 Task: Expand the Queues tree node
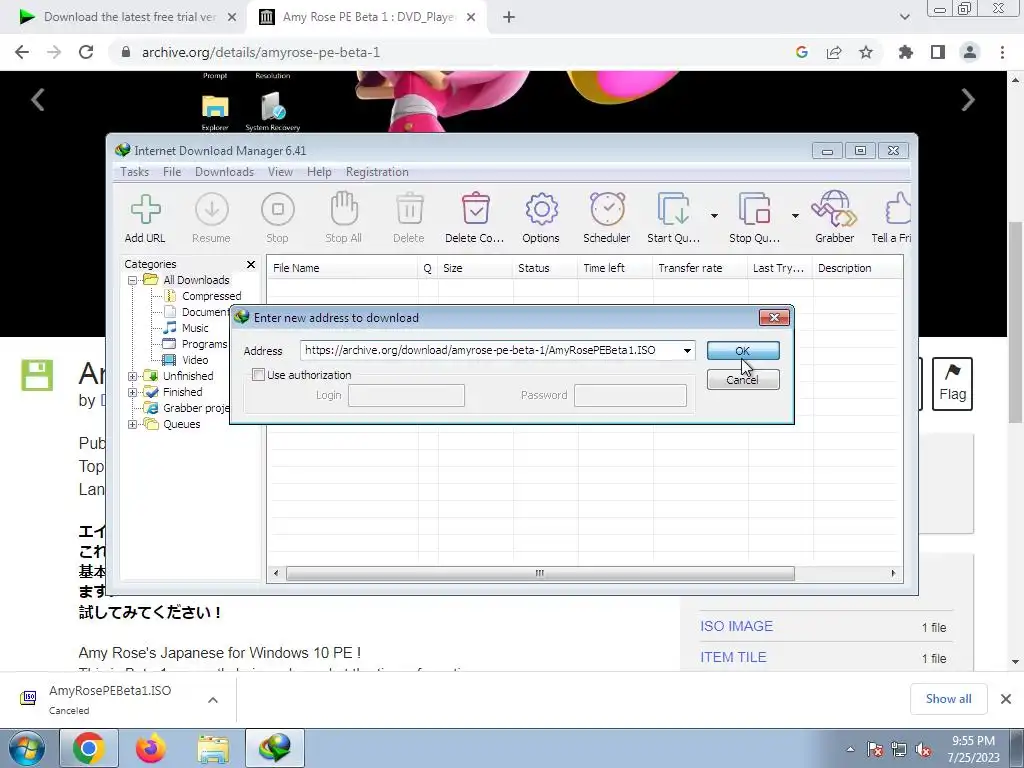pyautogui.click(x=133, y=424)
